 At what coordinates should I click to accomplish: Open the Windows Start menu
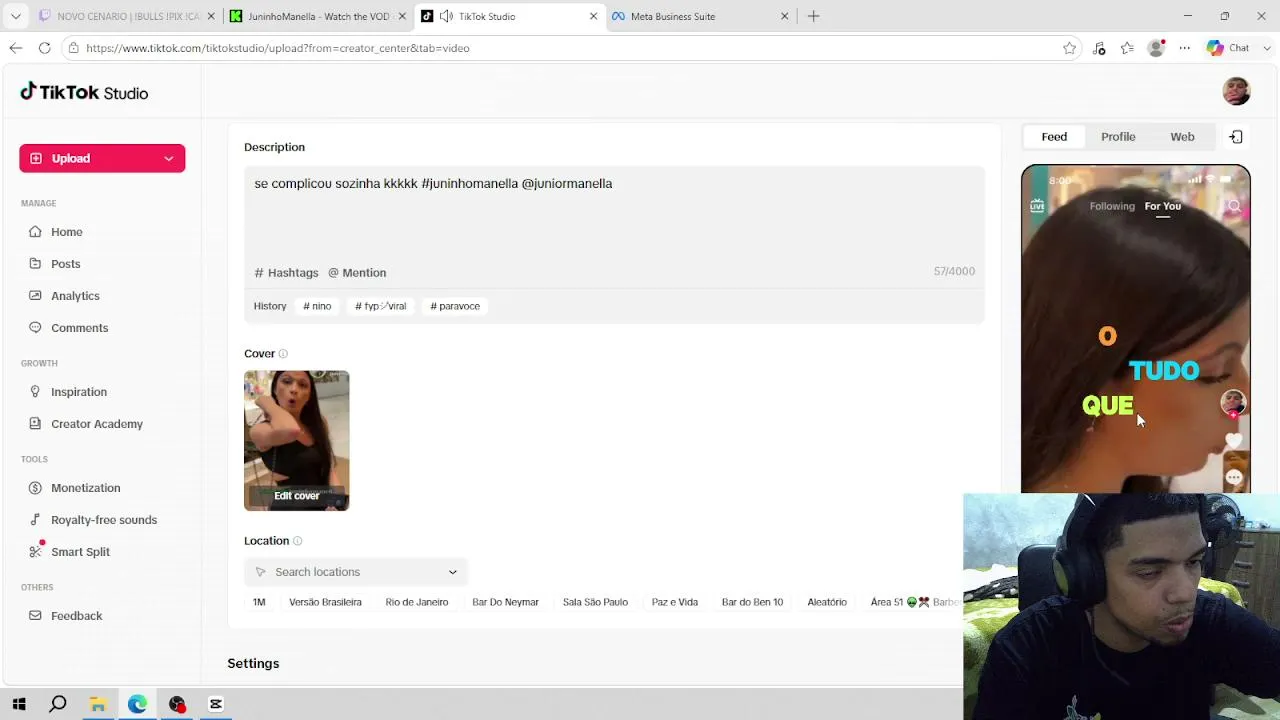(x=19, y=704)
